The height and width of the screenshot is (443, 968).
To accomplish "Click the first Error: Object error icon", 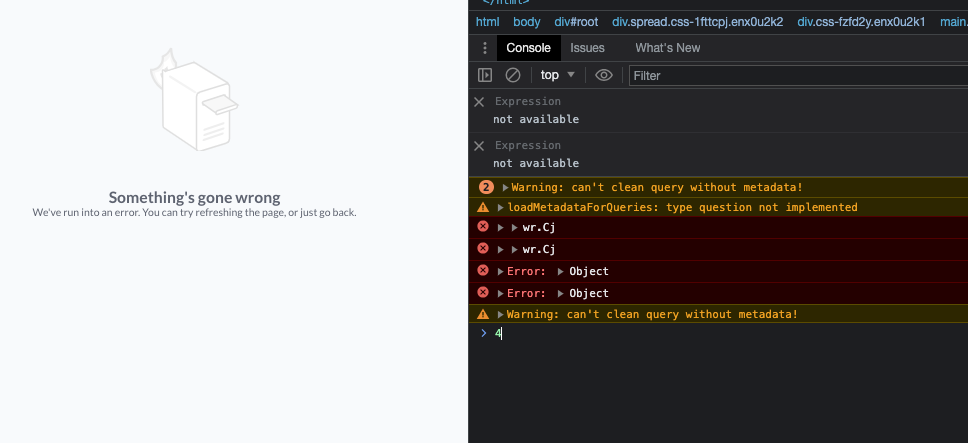I will [483, 270].
